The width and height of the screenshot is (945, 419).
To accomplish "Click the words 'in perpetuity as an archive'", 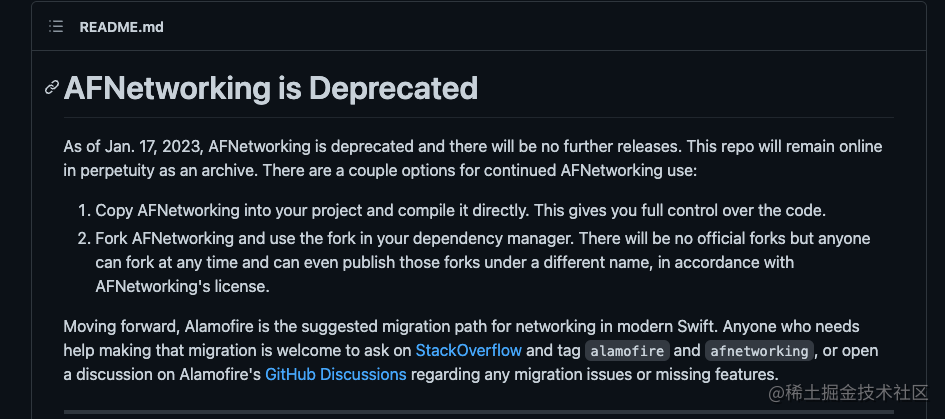I will 158,170.
